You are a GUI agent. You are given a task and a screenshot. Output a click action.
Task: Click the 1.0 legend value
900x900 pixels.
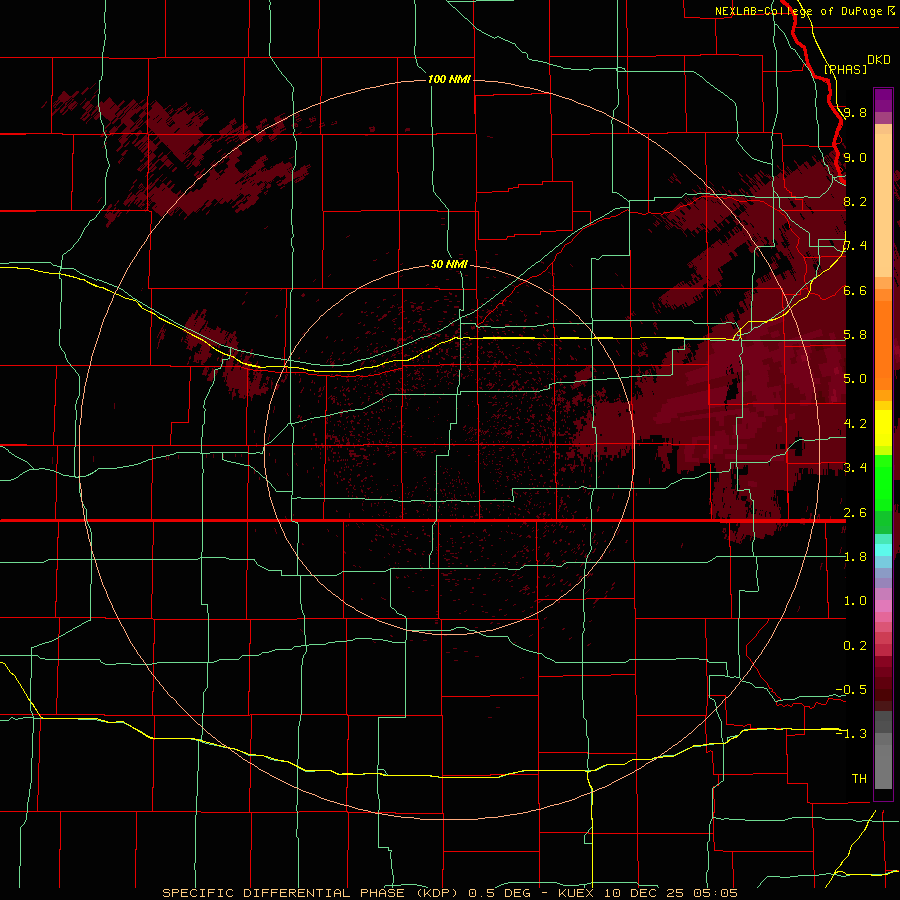855,600
